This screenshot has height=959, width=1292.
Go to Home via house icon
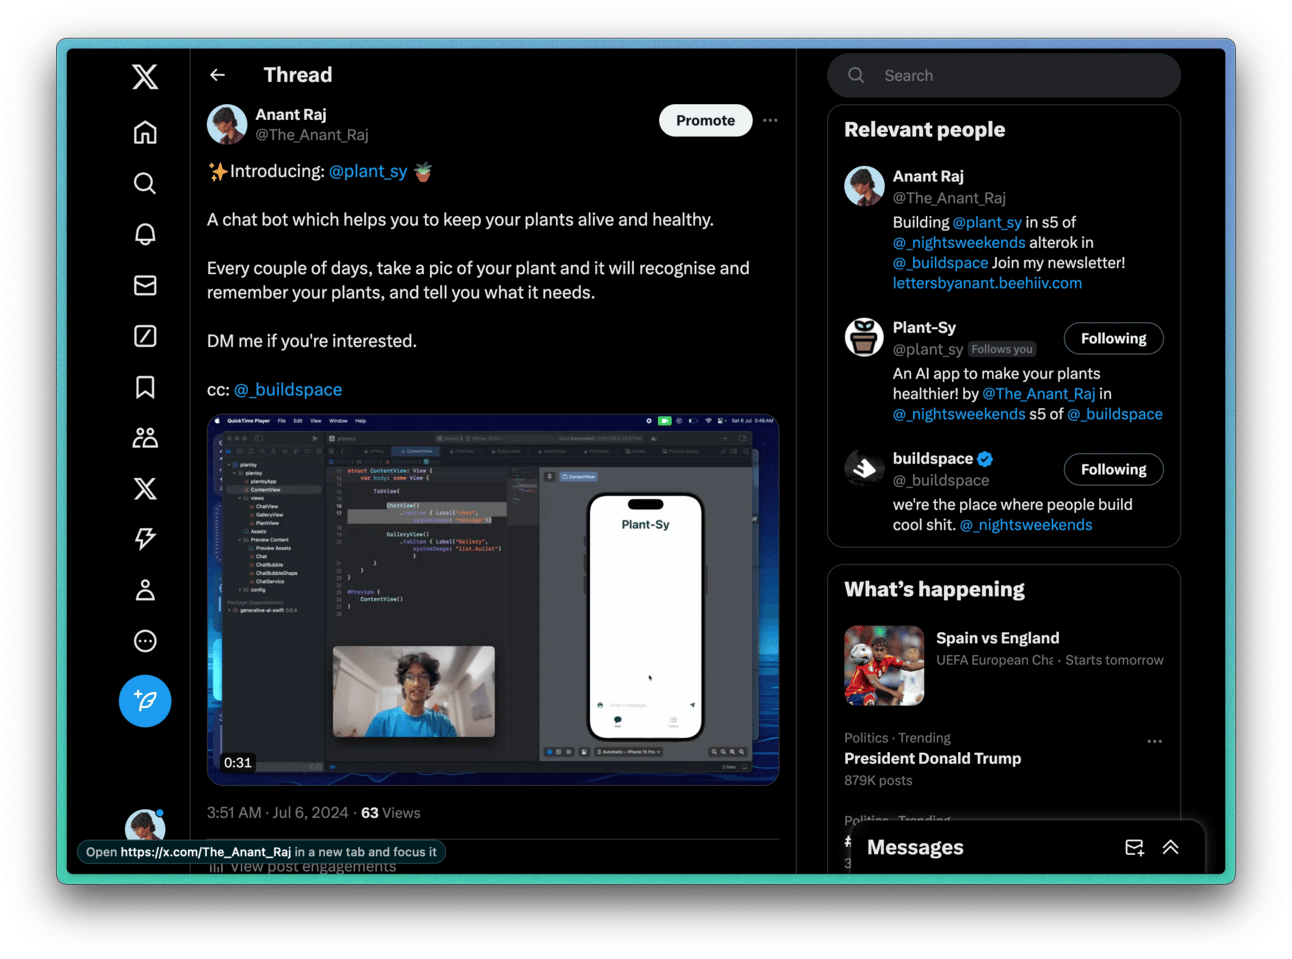click(145, 132)
